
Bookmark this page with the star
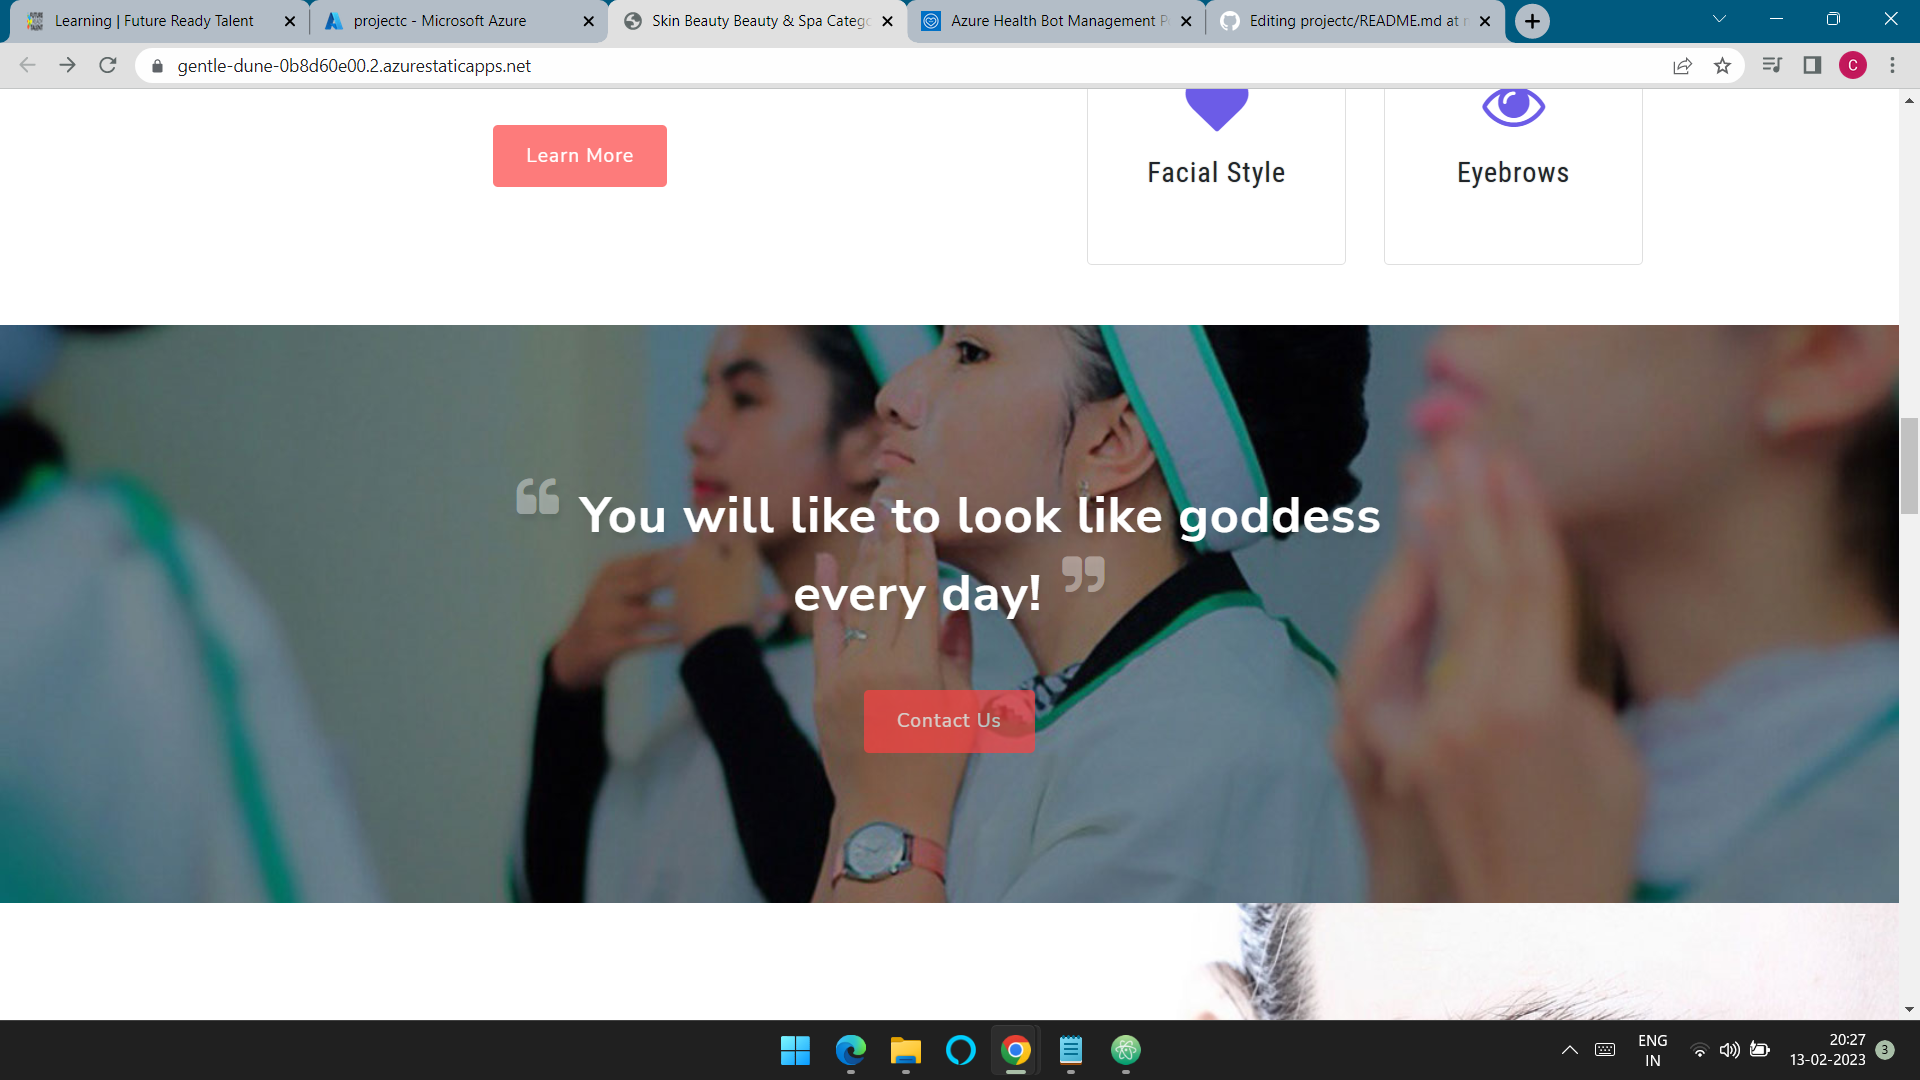coord(1722,66)
